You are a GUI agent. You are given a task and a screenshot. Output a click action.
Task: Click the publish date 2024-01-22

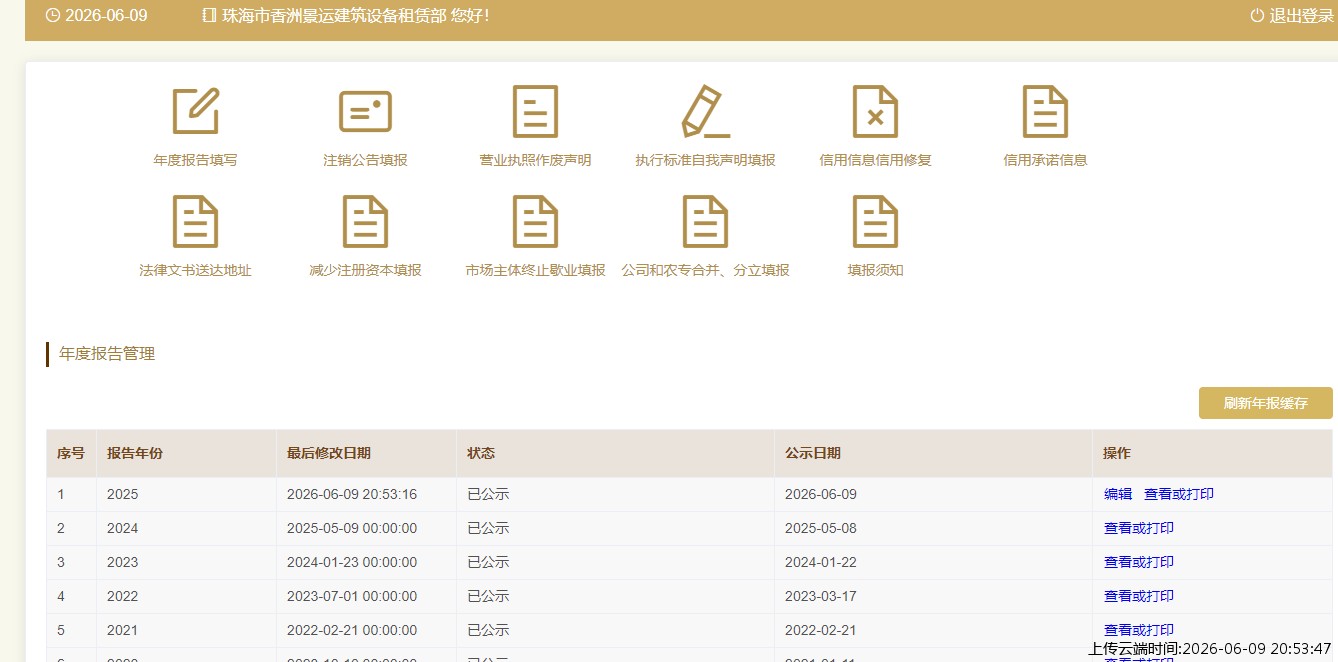[821, 562]
